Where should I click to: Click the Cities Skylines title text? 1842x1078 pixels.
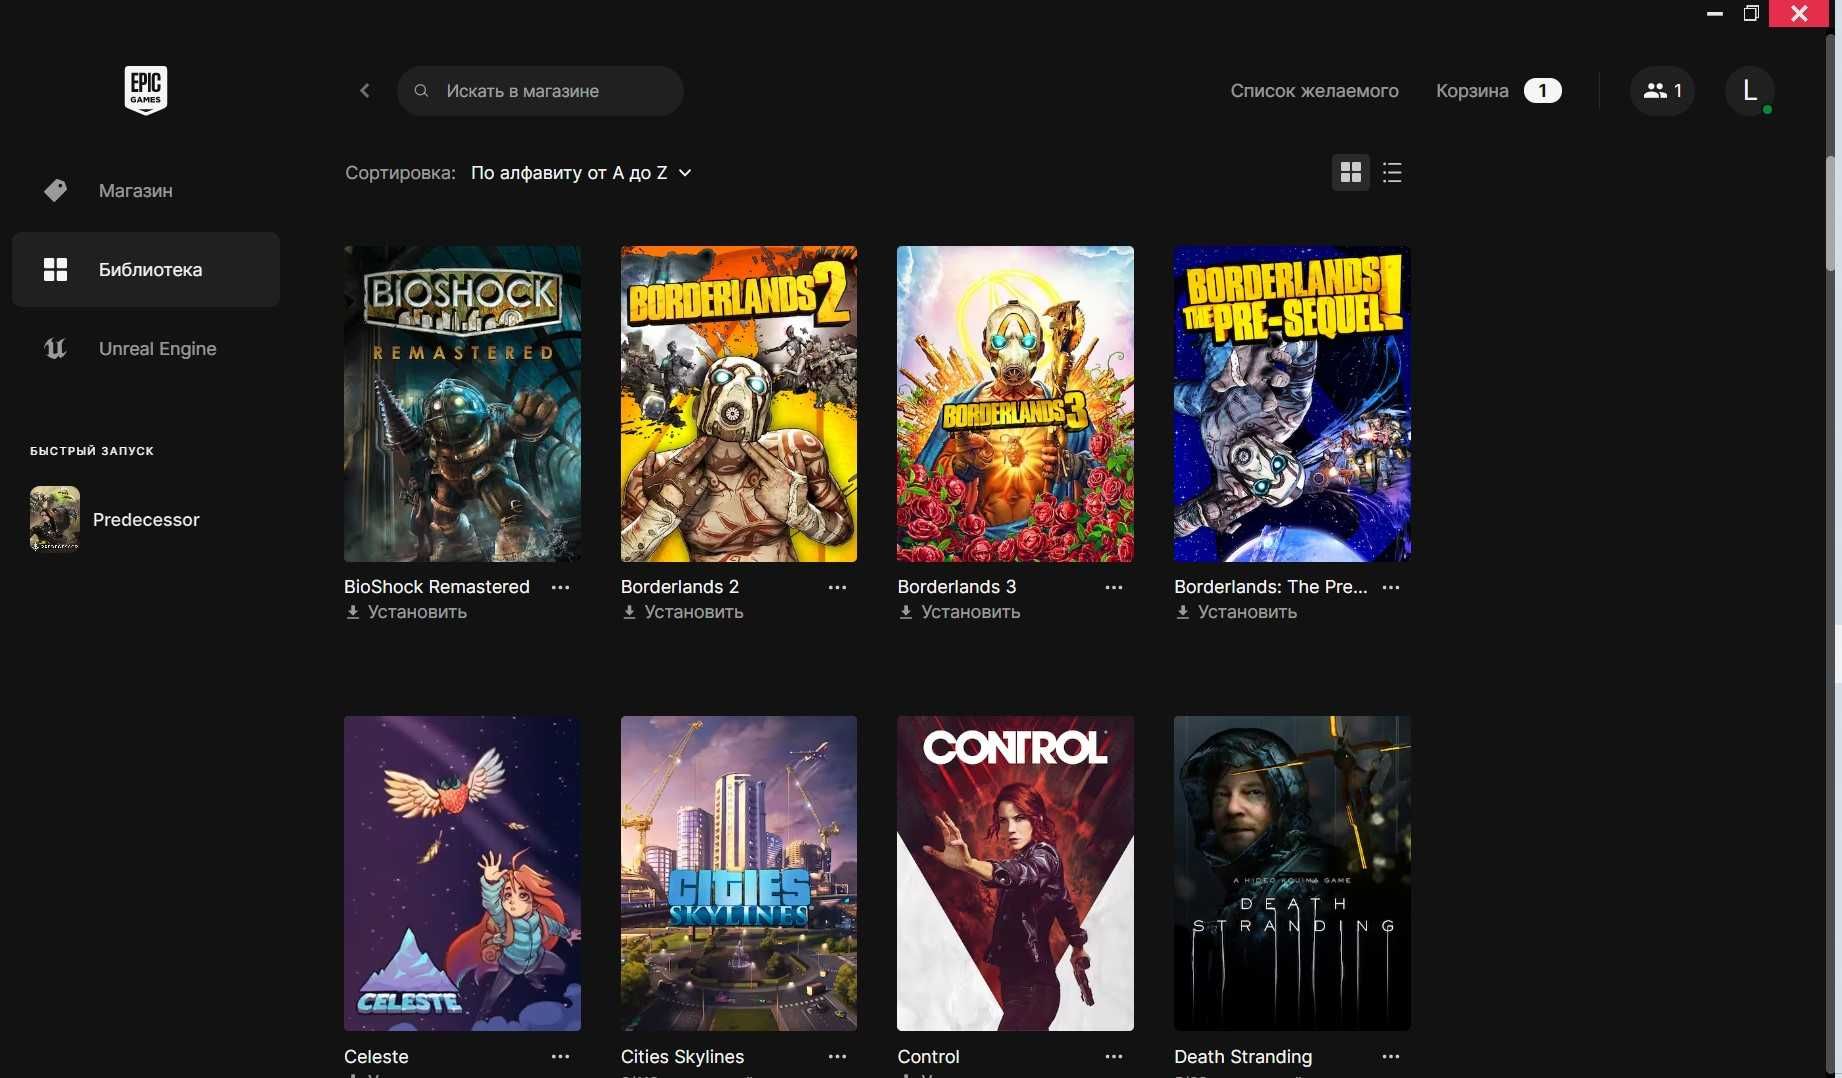click(x=683, y=1057)
